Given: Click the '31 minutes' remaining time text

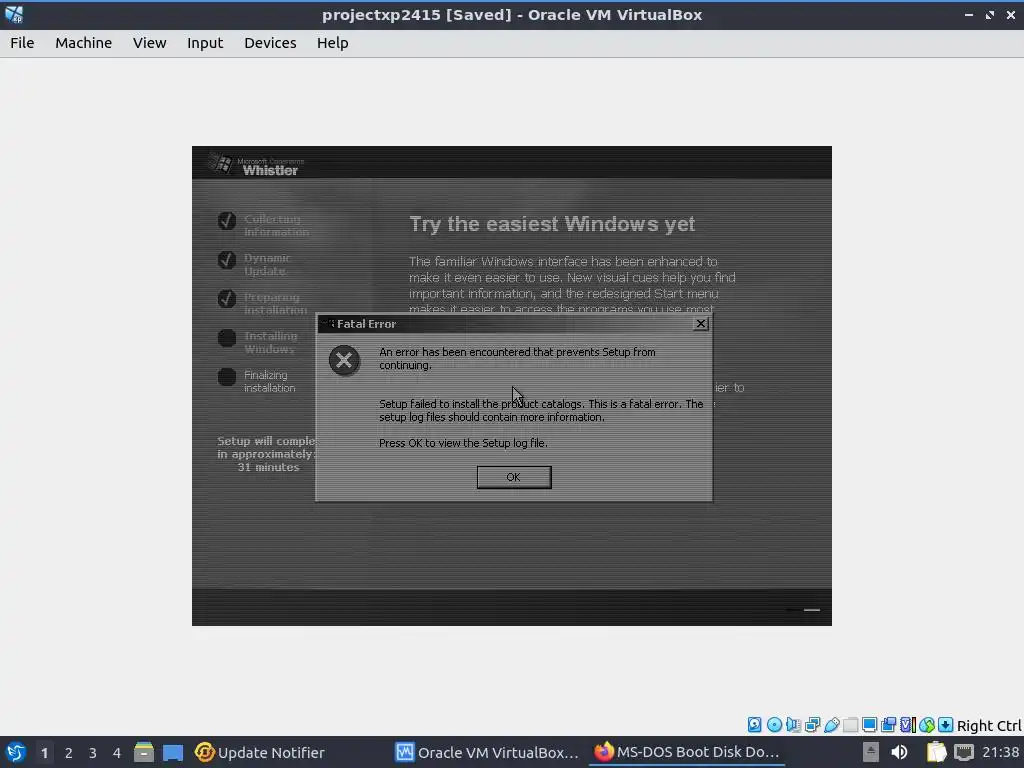Looking at the screenshot, I should pos(268,467).
